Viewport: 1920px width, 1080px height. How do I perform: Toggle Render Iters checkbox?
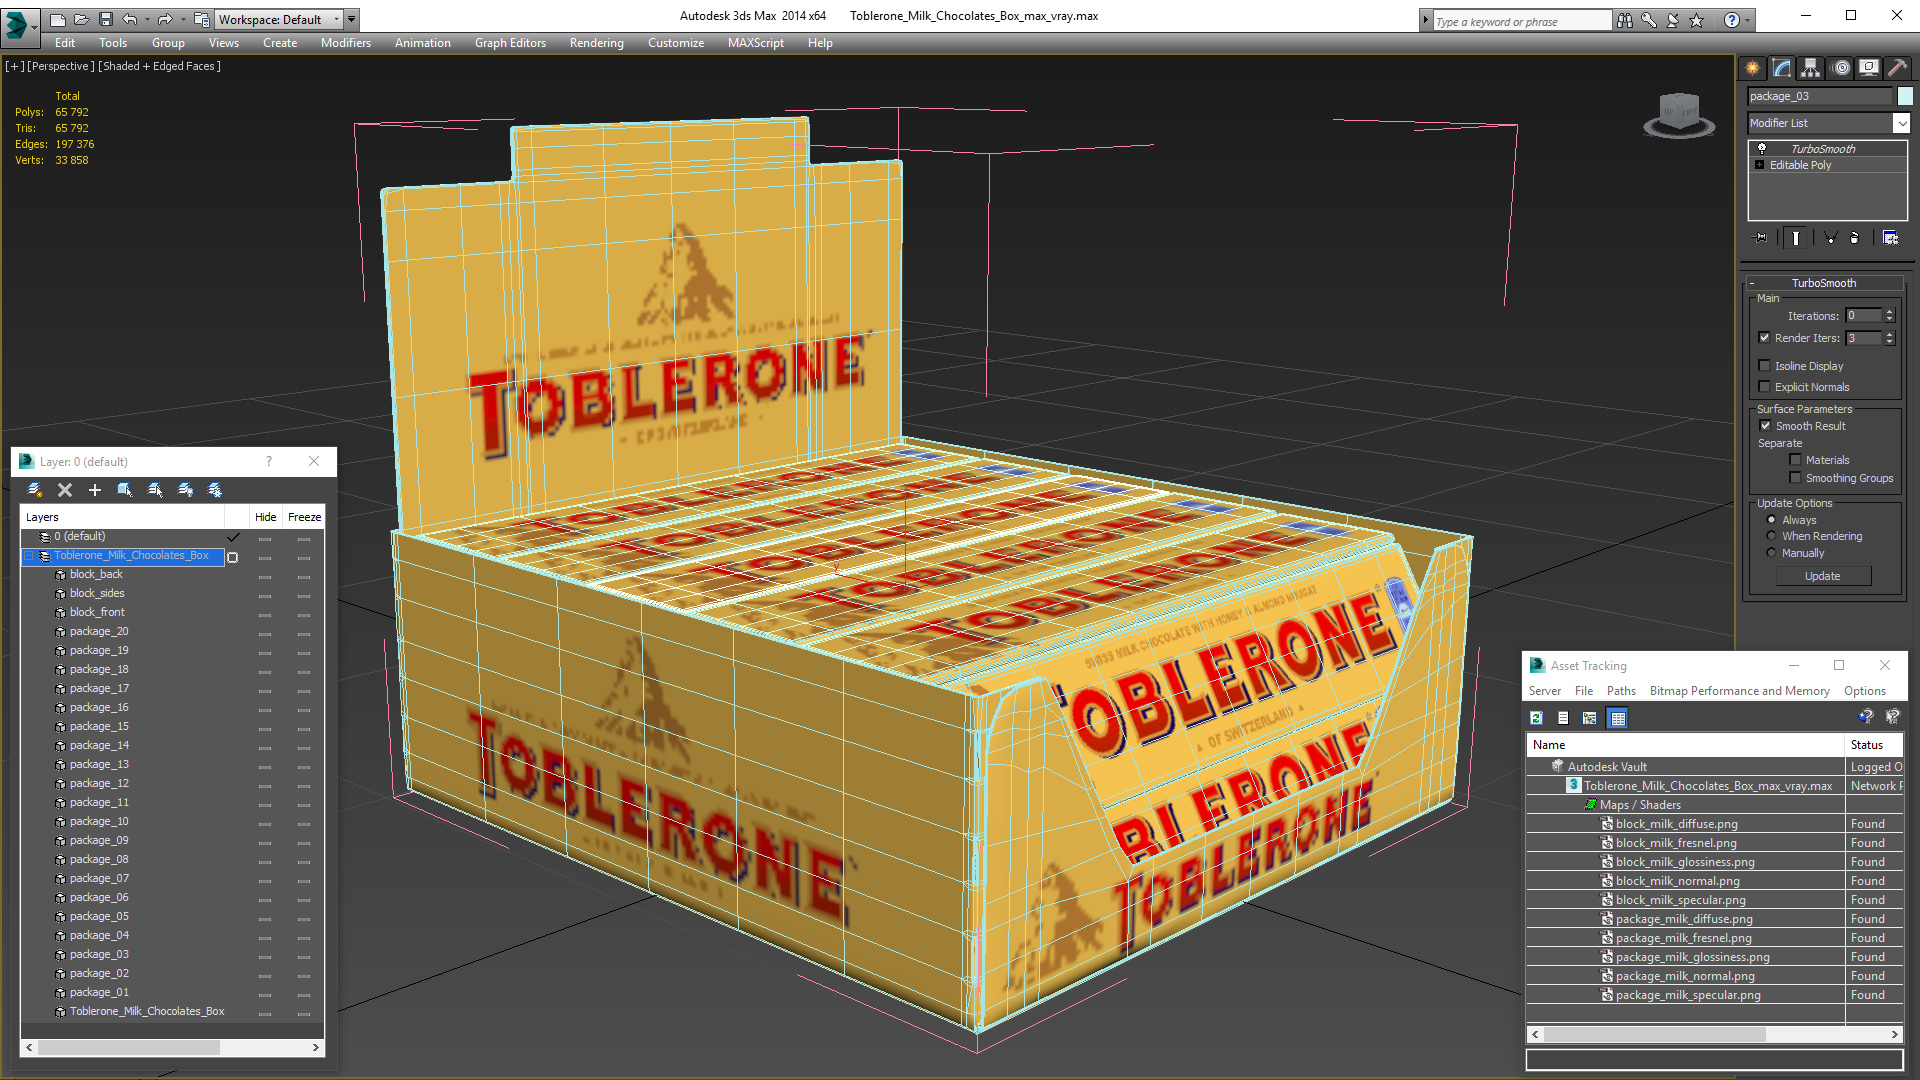click(x=1765, y=338)
